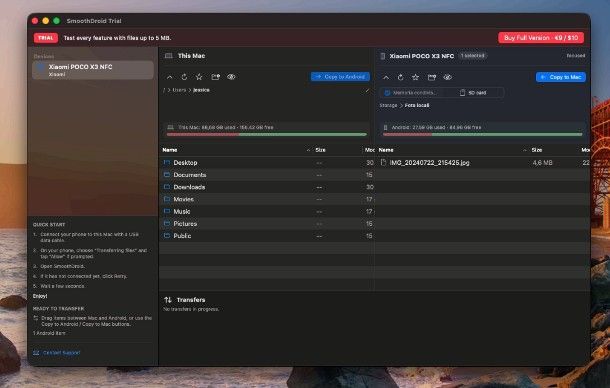The height and width of the screenshot is (388, 610).
Task: Click the focused label in Android header
Action: (x=576, y=56)
